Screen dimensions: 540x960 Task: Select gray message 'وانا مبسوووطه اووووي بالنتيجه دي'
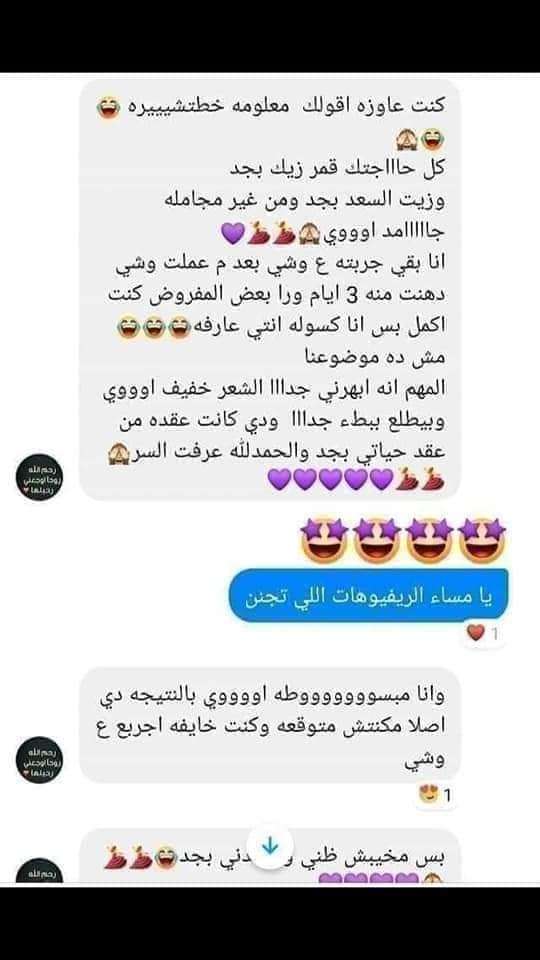[x=270, y=726]
